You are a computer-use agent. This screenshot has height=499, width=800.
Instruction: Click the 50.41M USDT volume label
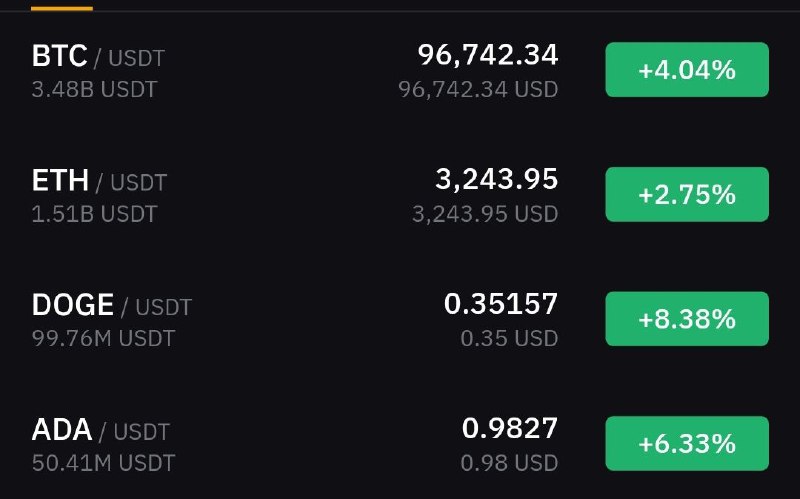104,463
